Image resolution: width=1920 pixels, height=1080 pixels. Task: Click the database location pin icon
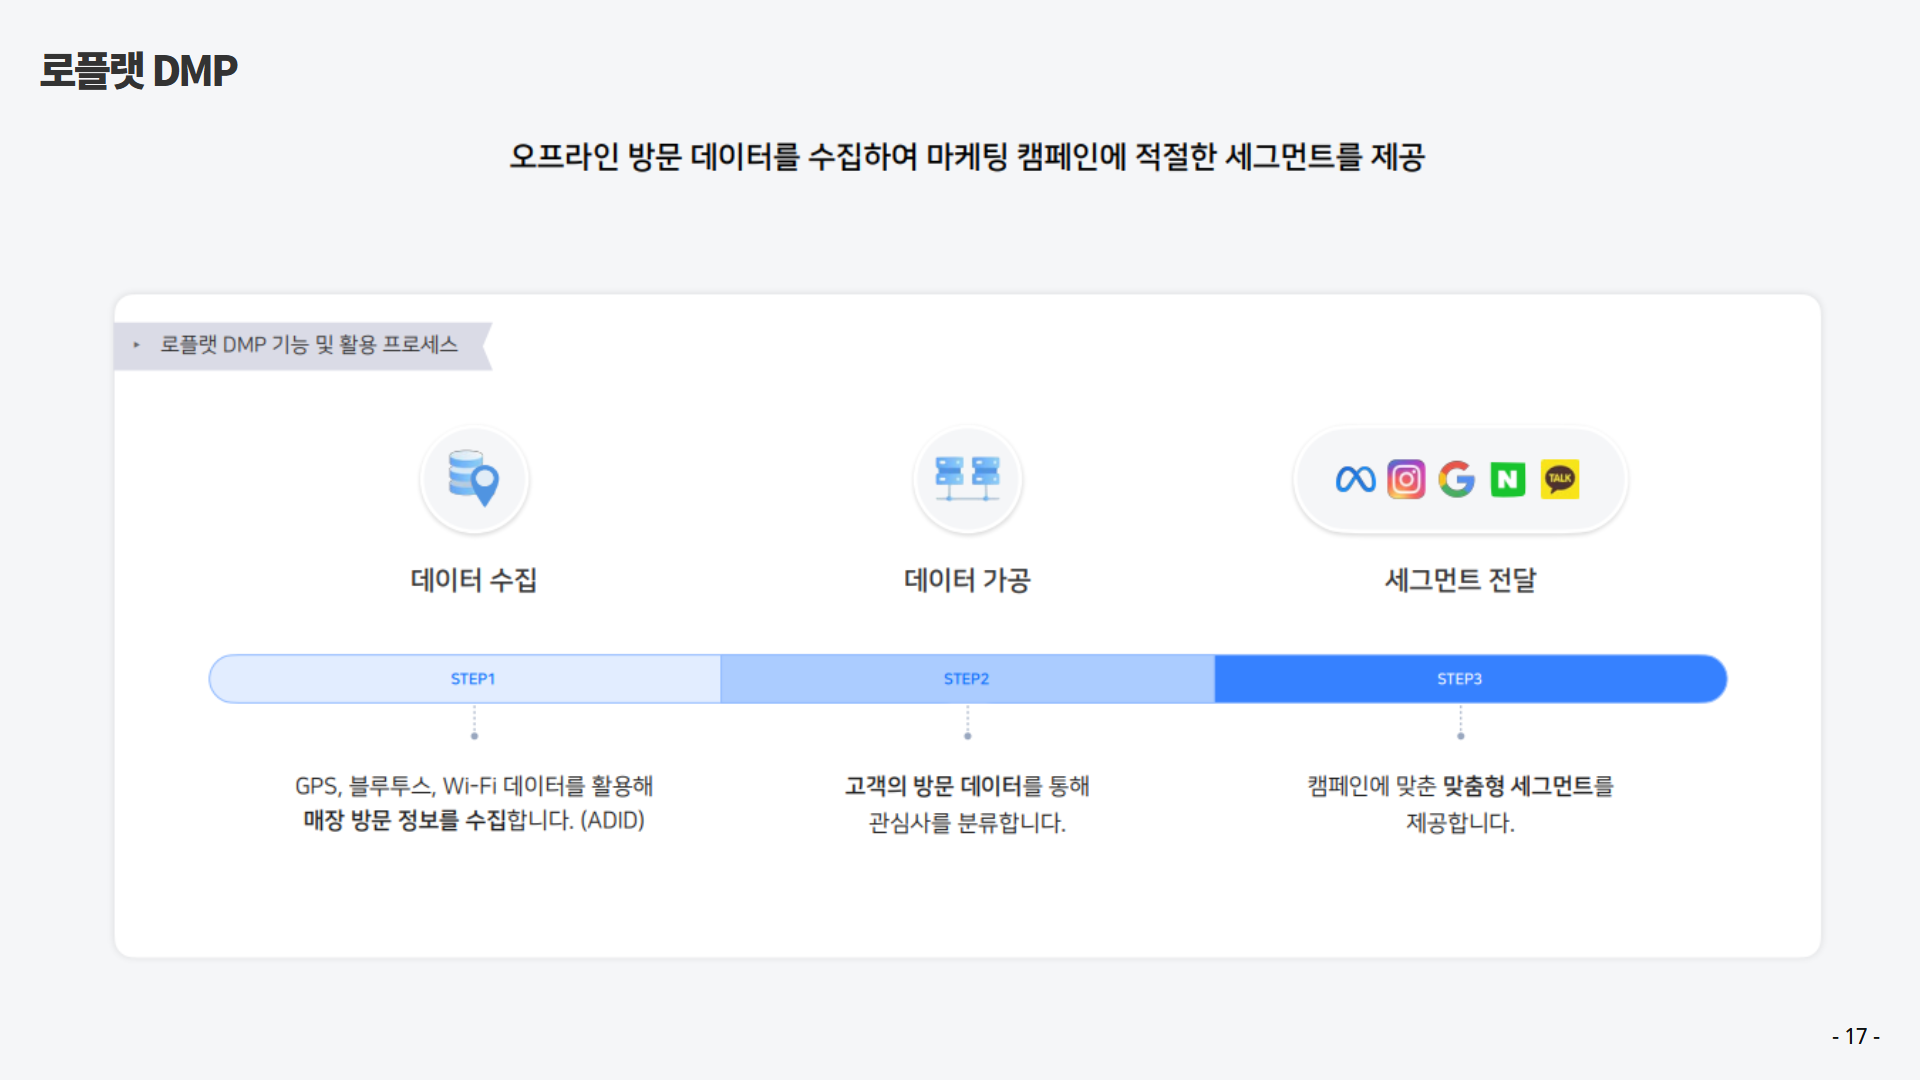coord(474,479)
